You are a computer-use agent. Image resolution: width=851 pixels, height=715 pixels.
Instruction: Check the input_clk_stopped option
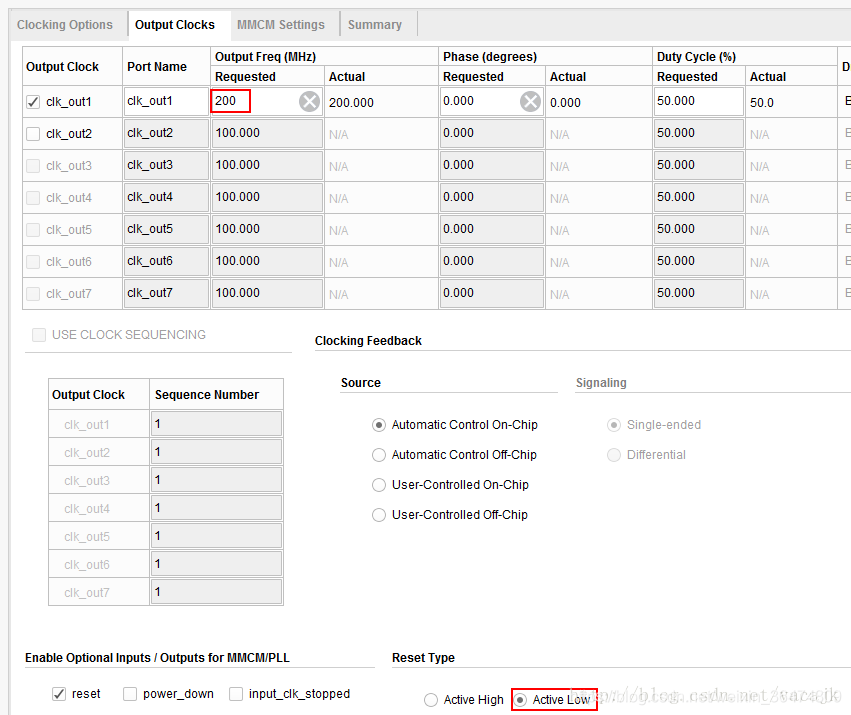pyautogui.click(x=237, y=694)
